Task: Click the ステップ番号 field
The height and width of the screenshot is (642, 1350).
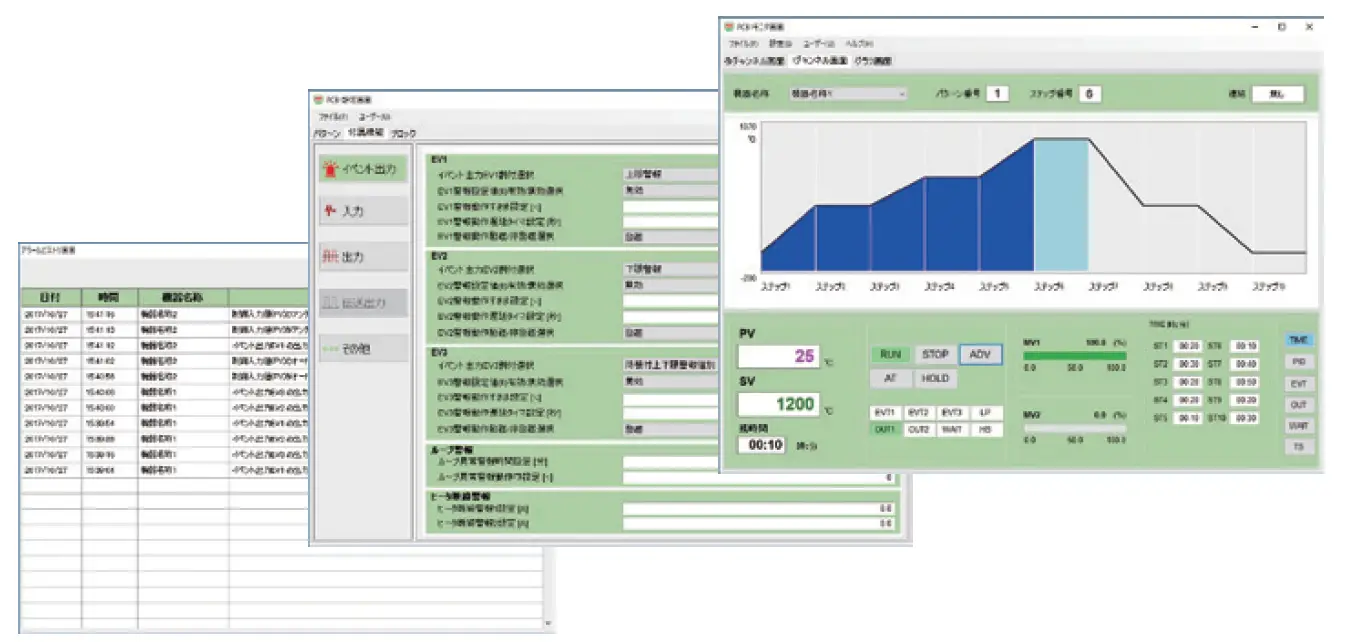Action: (x=1090, y=94)
